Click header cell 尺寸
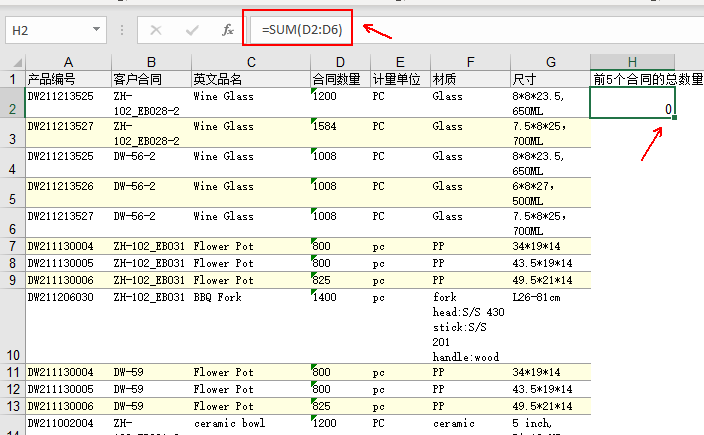 [x=550, y=79]
